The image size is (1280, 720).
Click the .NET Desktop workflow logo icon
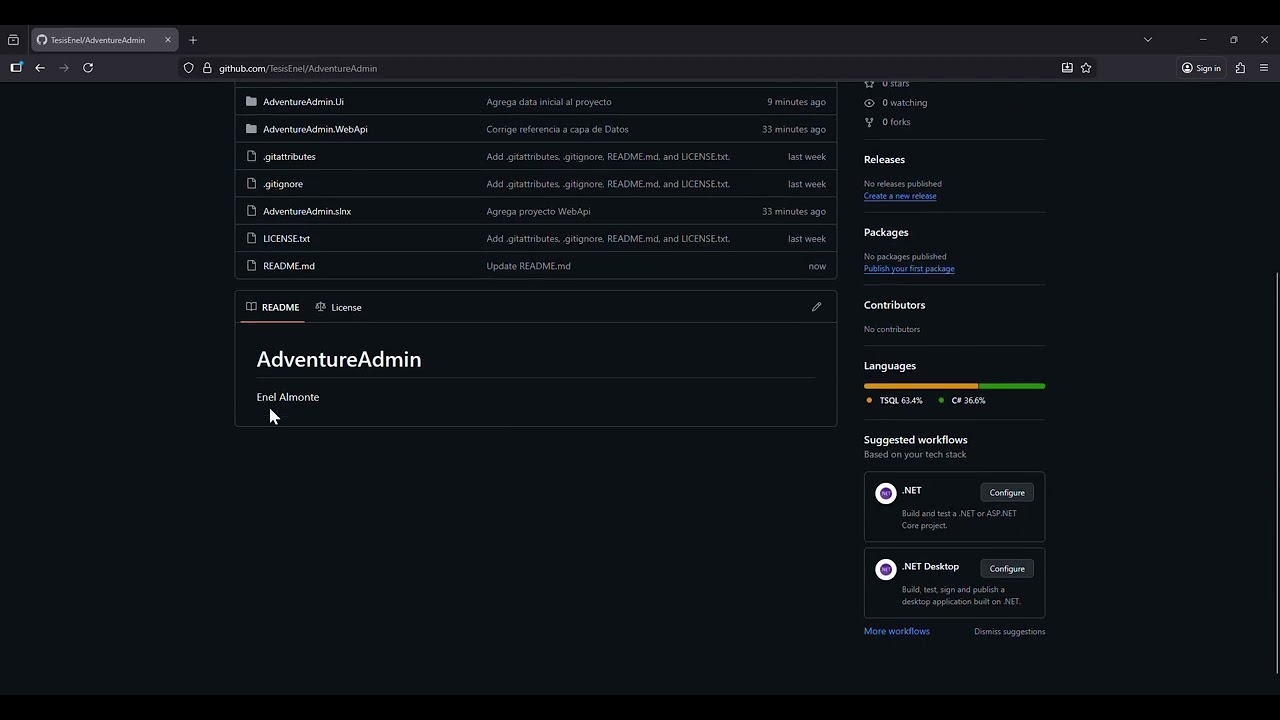(x=885, y=569)
